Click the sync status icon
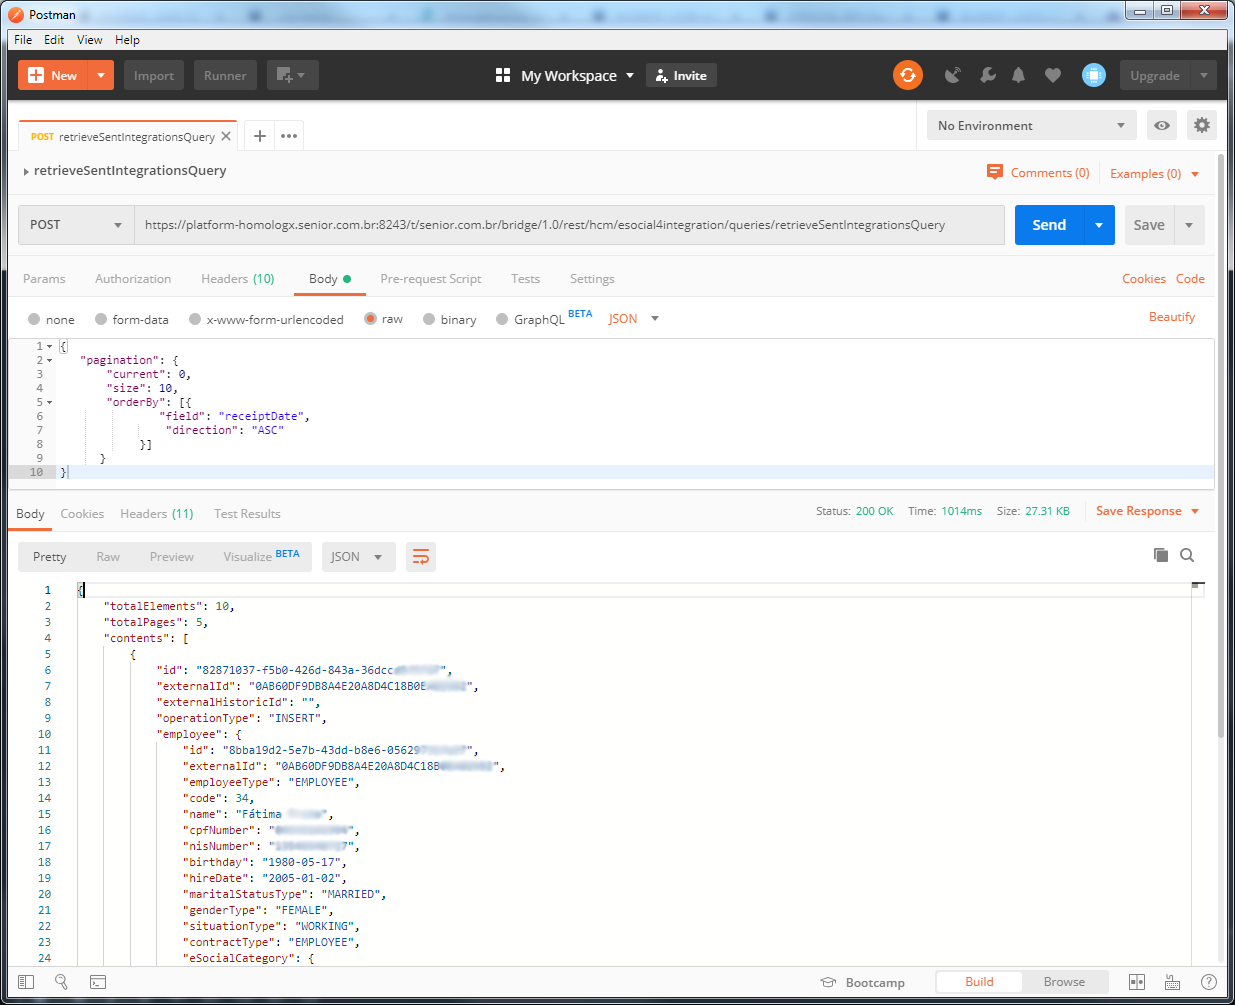The height and width of the screenshot is (1005, 1235). pos(907,75)
